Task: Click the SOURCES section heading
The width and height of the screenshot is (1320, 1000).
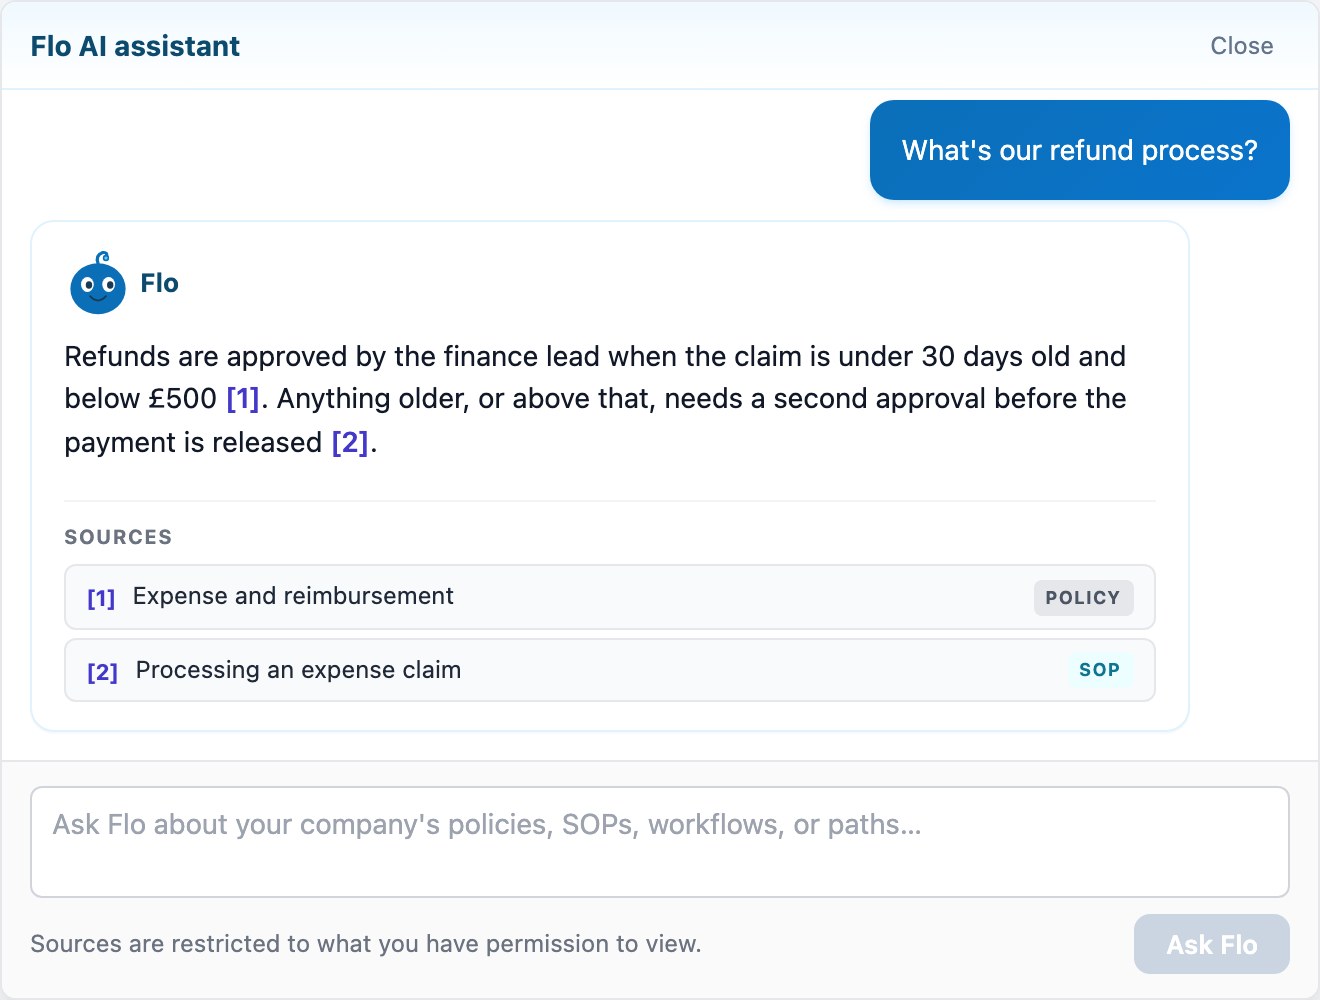Action: point(118,537)
